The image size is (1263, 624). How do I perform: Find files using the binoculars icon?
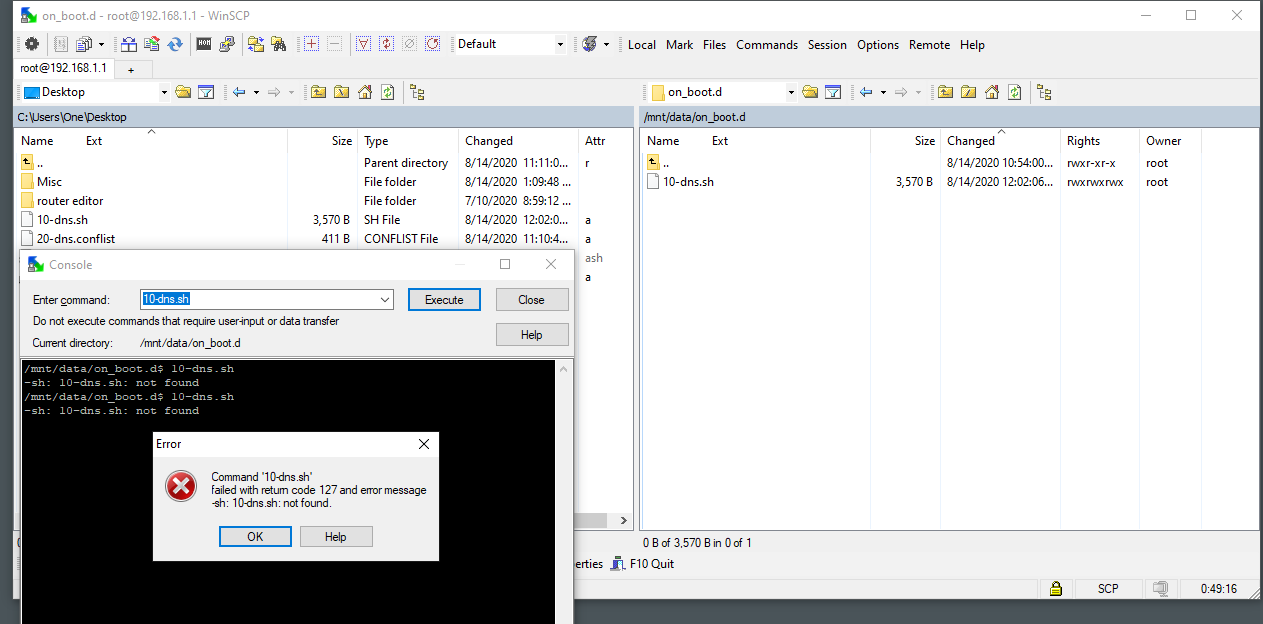[281, 45]
